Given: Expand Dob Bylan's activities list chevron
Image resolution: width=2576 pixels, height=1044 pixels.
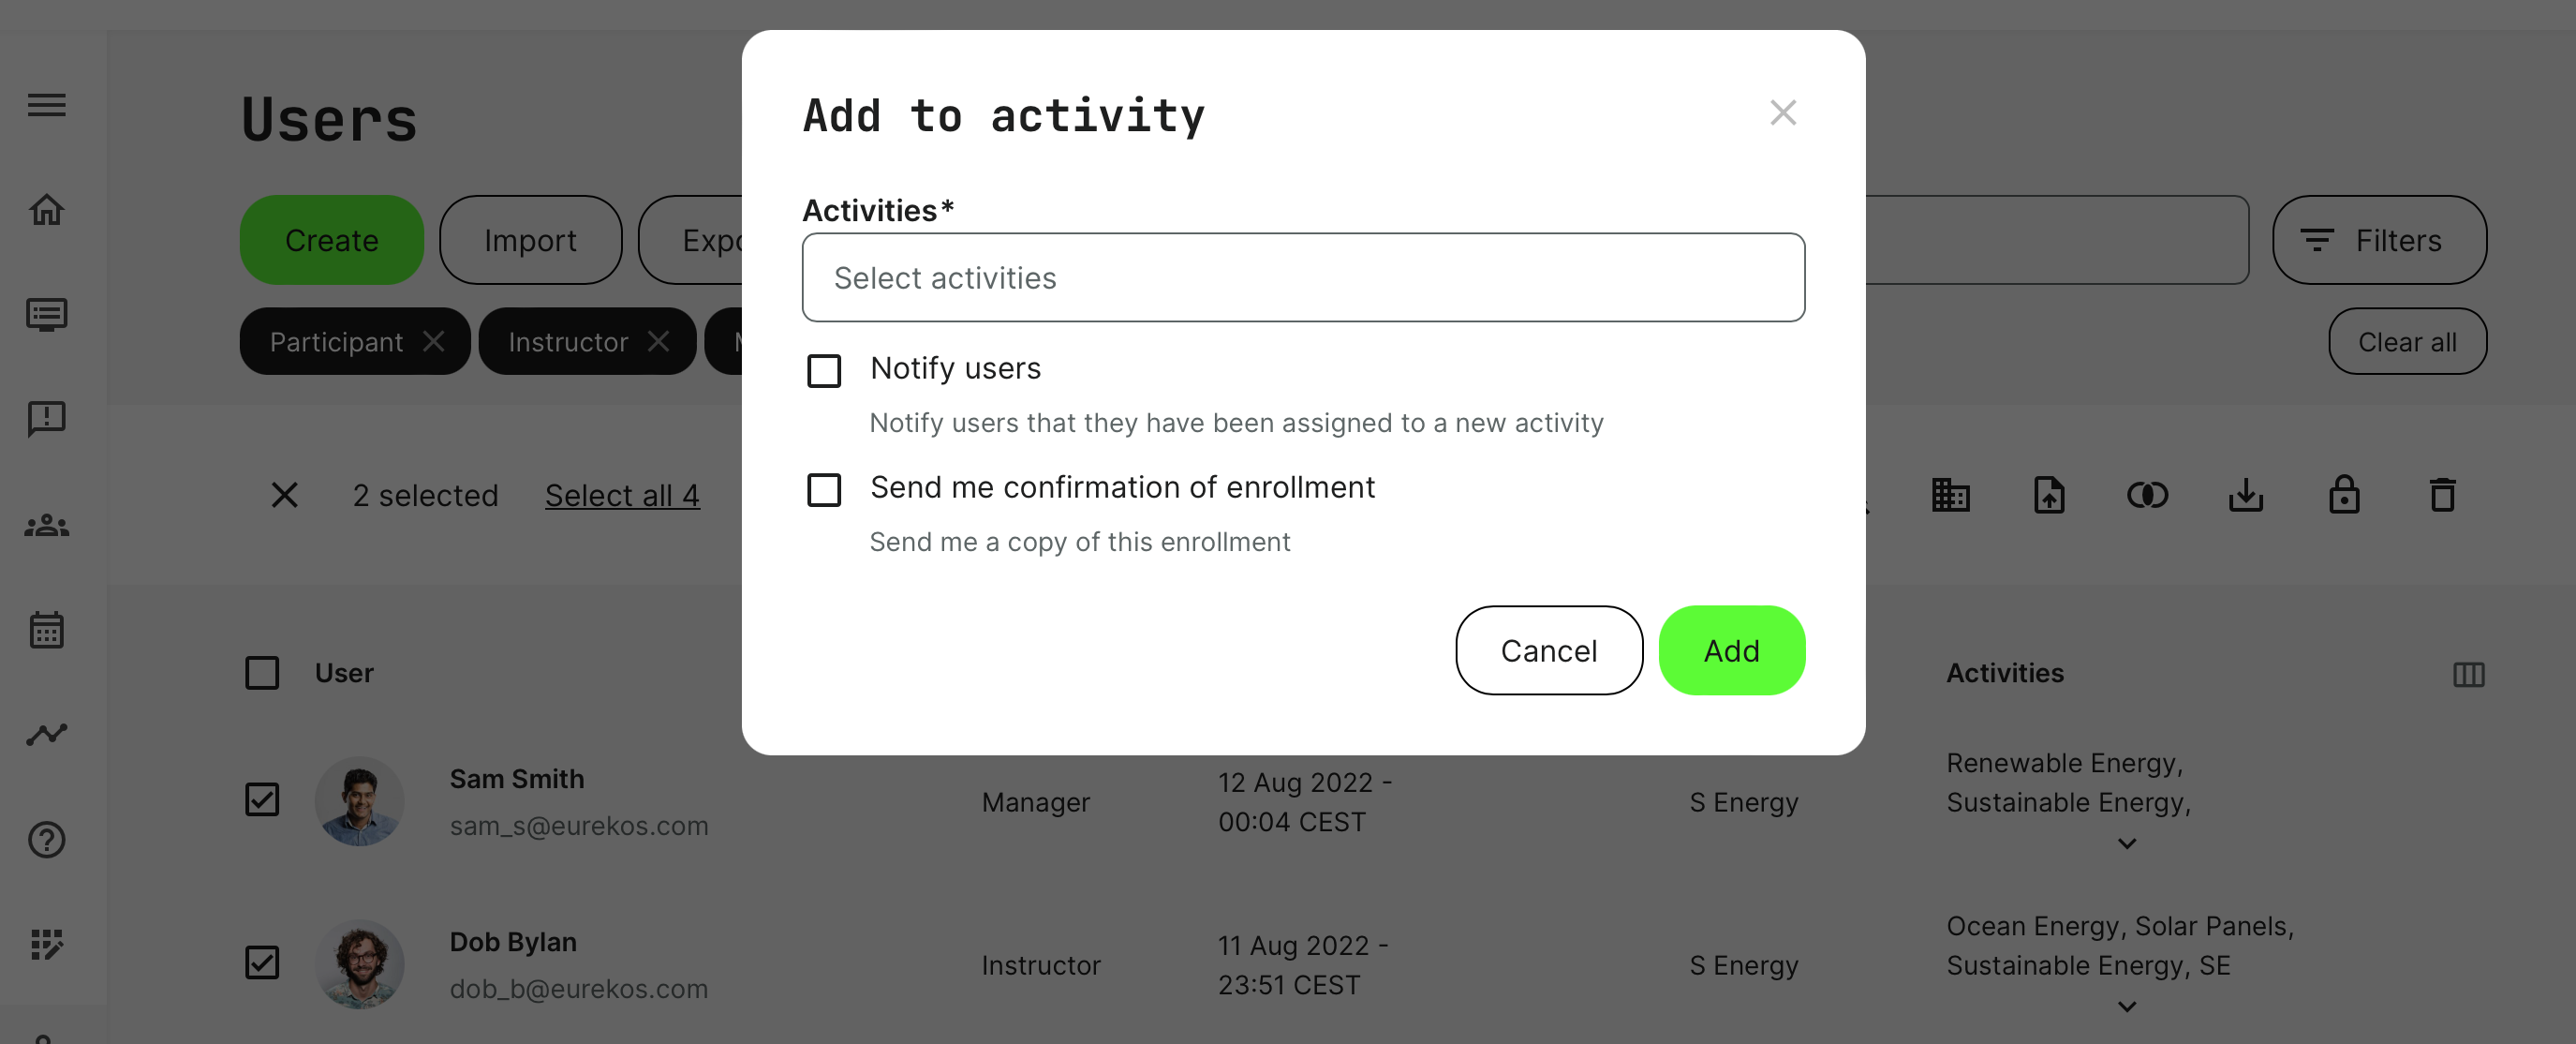Looking at the screenshot, I should coord(2127,1007).
